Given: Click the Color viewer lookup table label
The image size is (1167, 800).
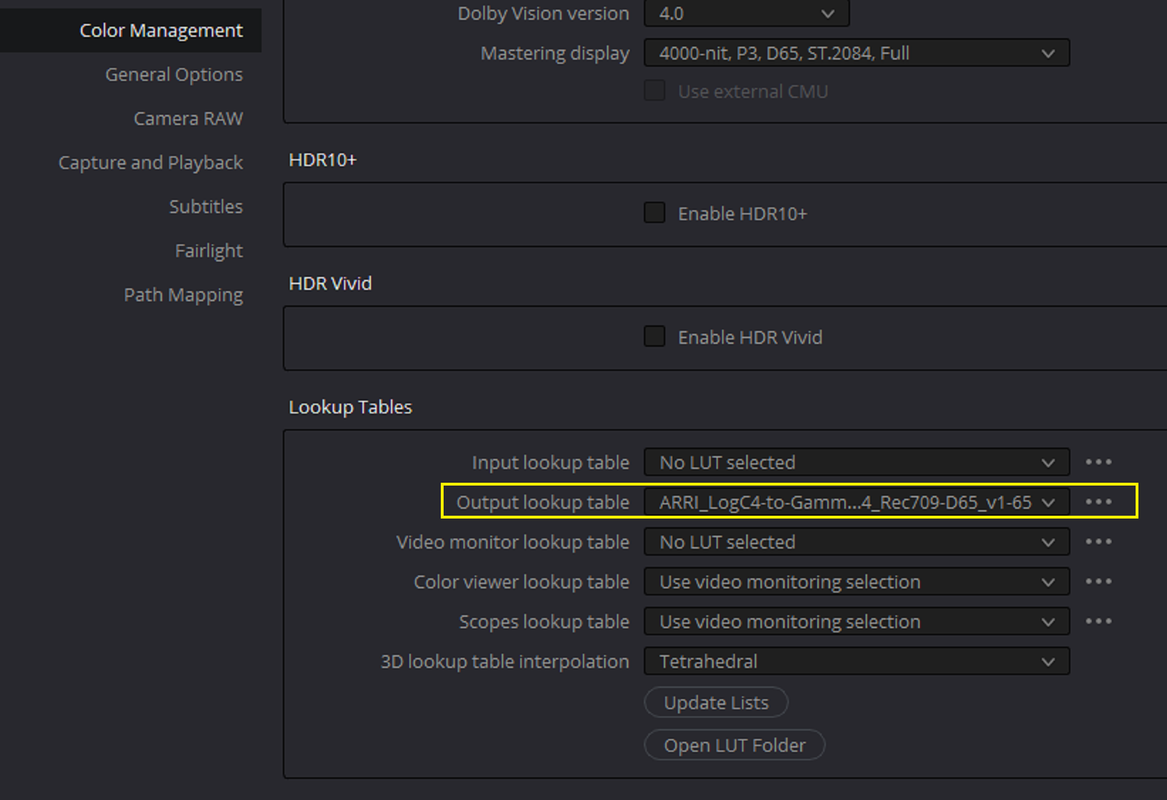Looking at the screenshot, I should click(x=521, y=582).
